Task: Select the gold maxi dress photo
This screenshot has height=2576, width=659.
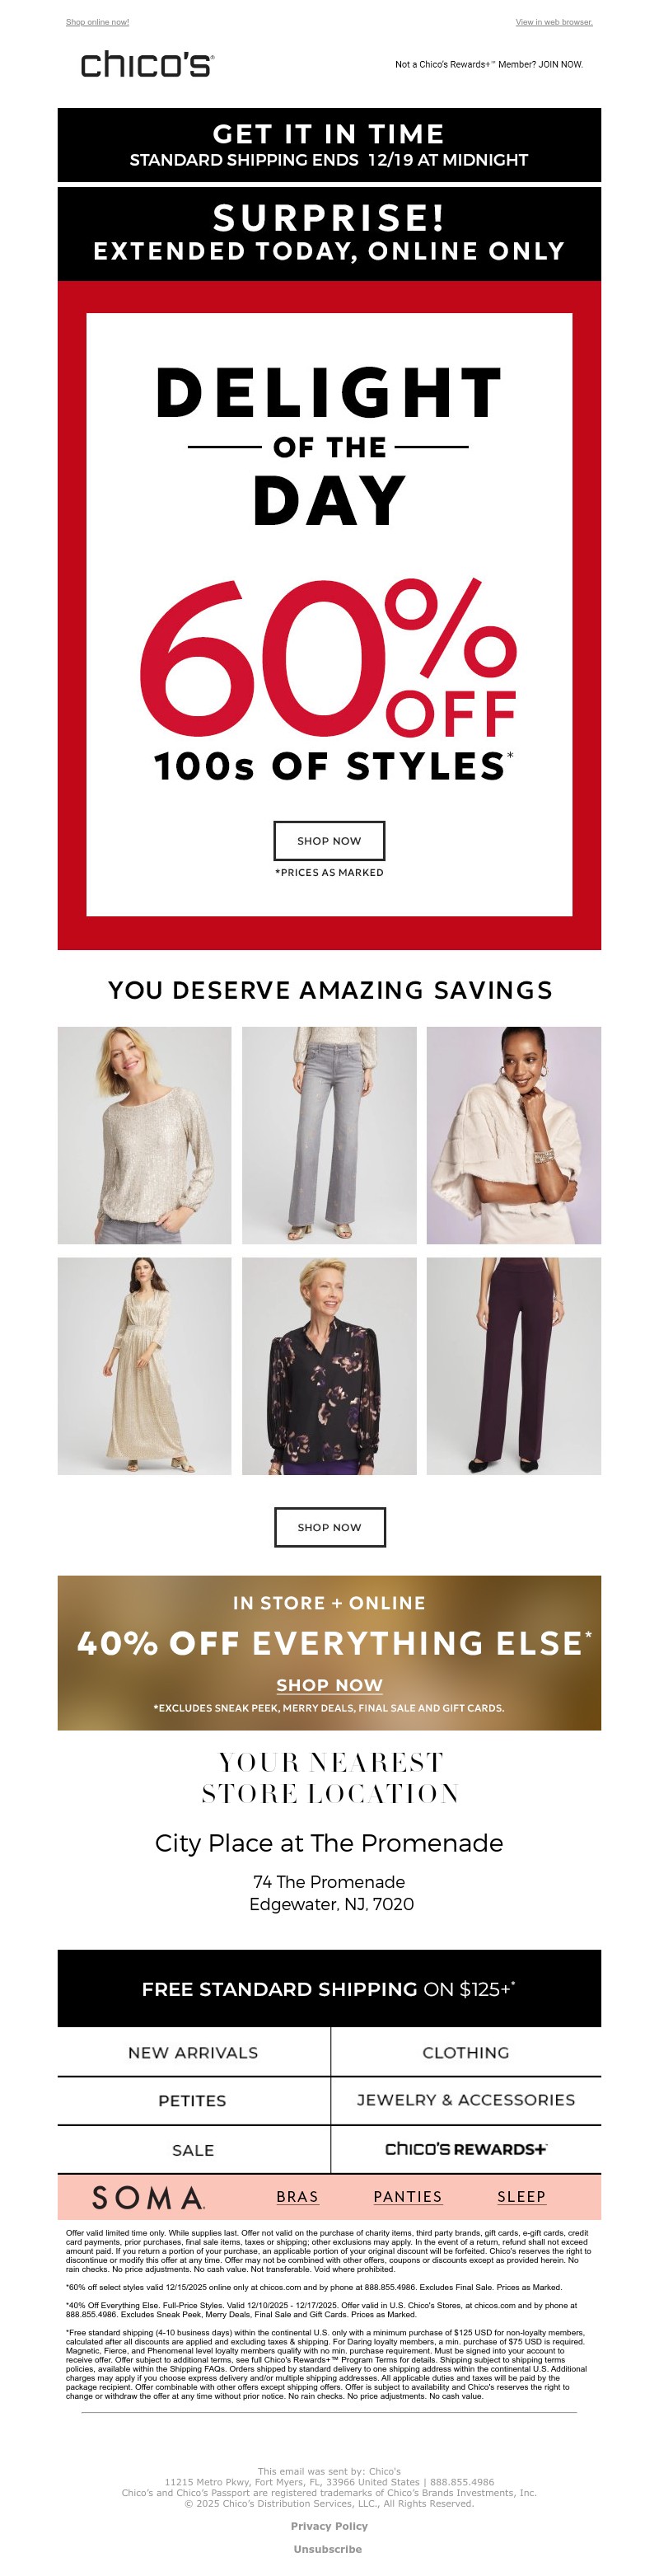Action: click(x=144, y=1366)
